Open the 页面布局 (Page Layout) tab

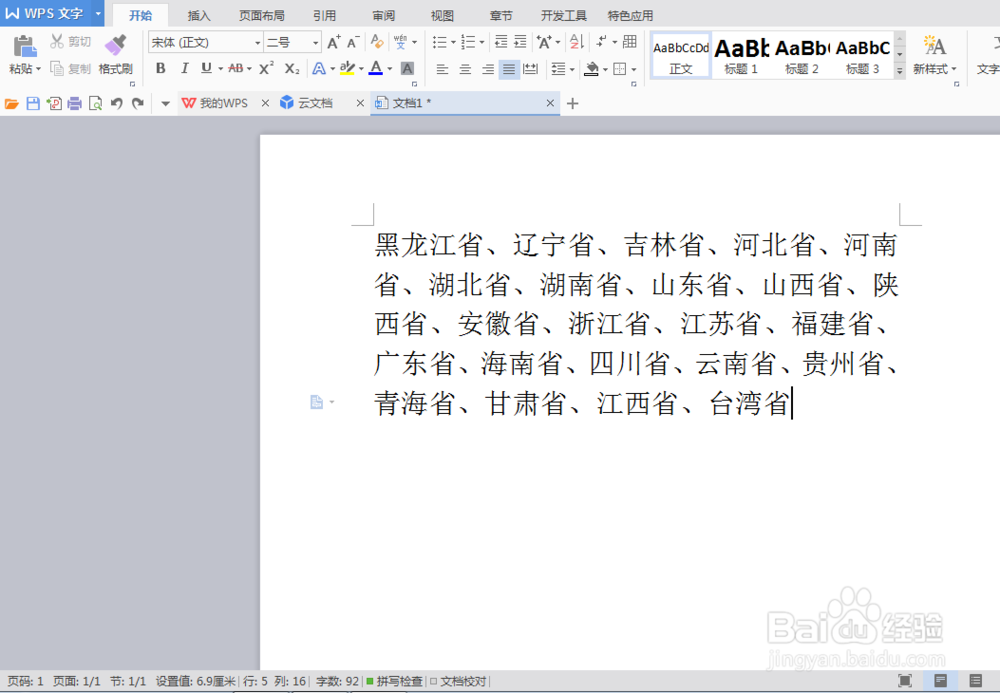pos(261,15)
